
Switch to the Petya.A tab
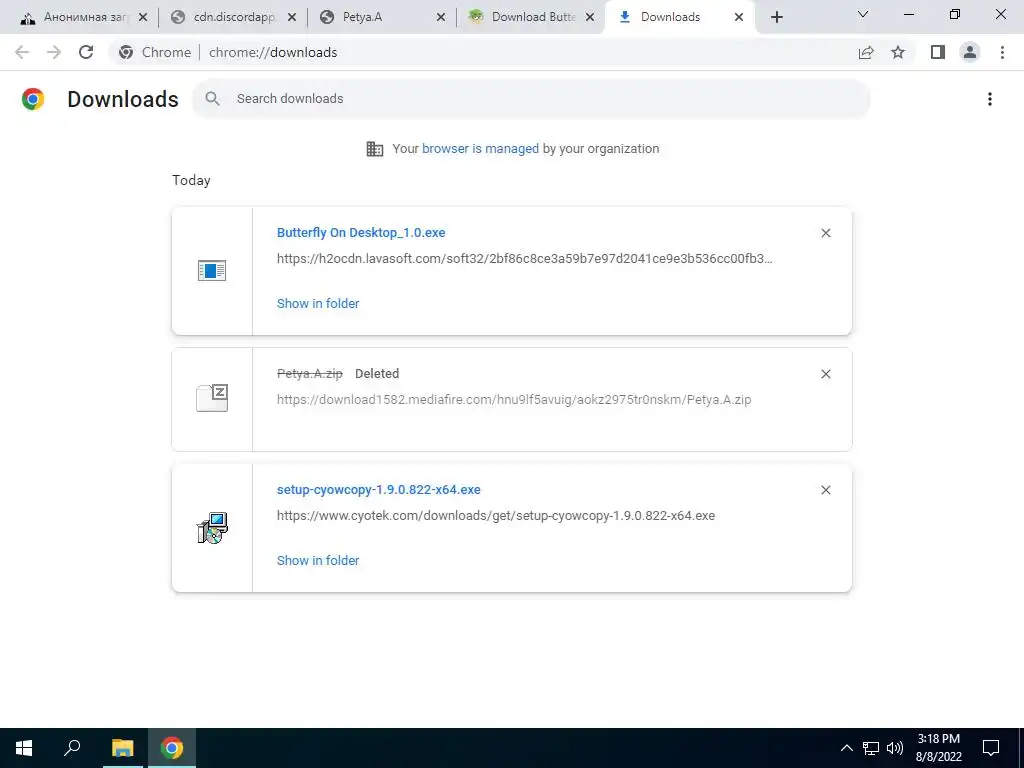381,17
